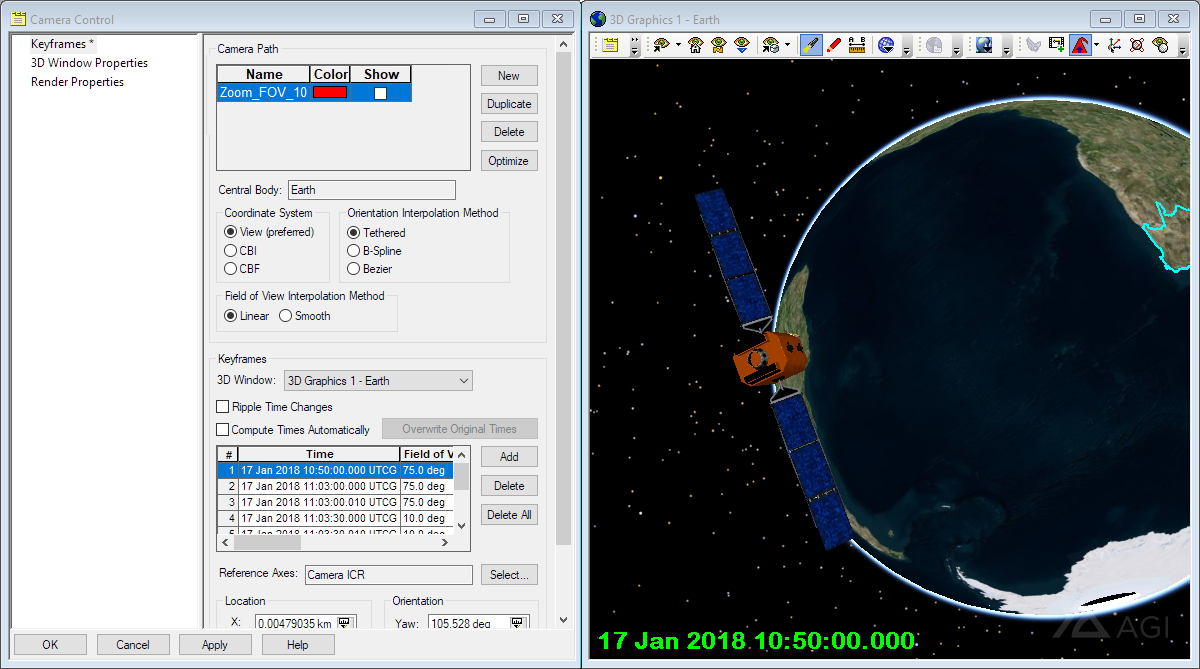1200x669 pixels.
Task: Select Keyframes in the left tree
Action: point(62,44)
